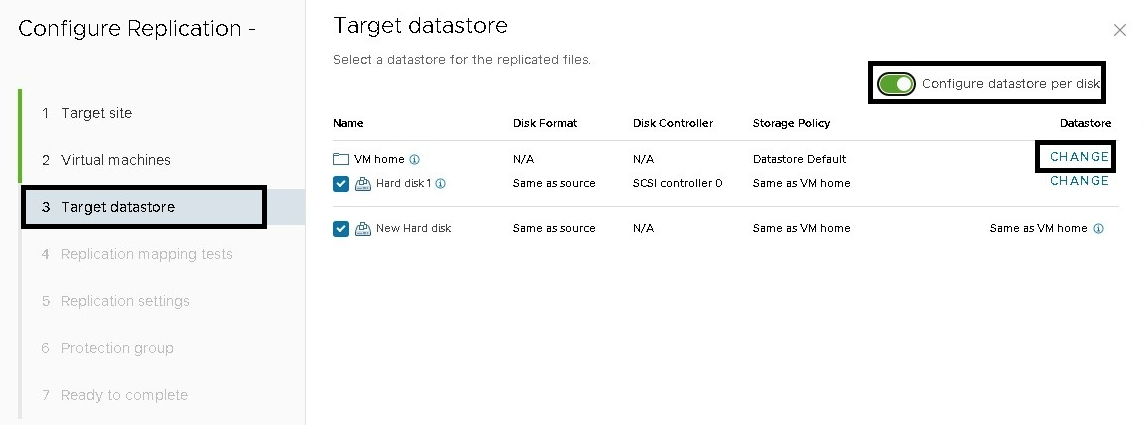Toggle Configure datastore per disk switch
This screenshot has height=425, width=1143.
tap(896, 84)
